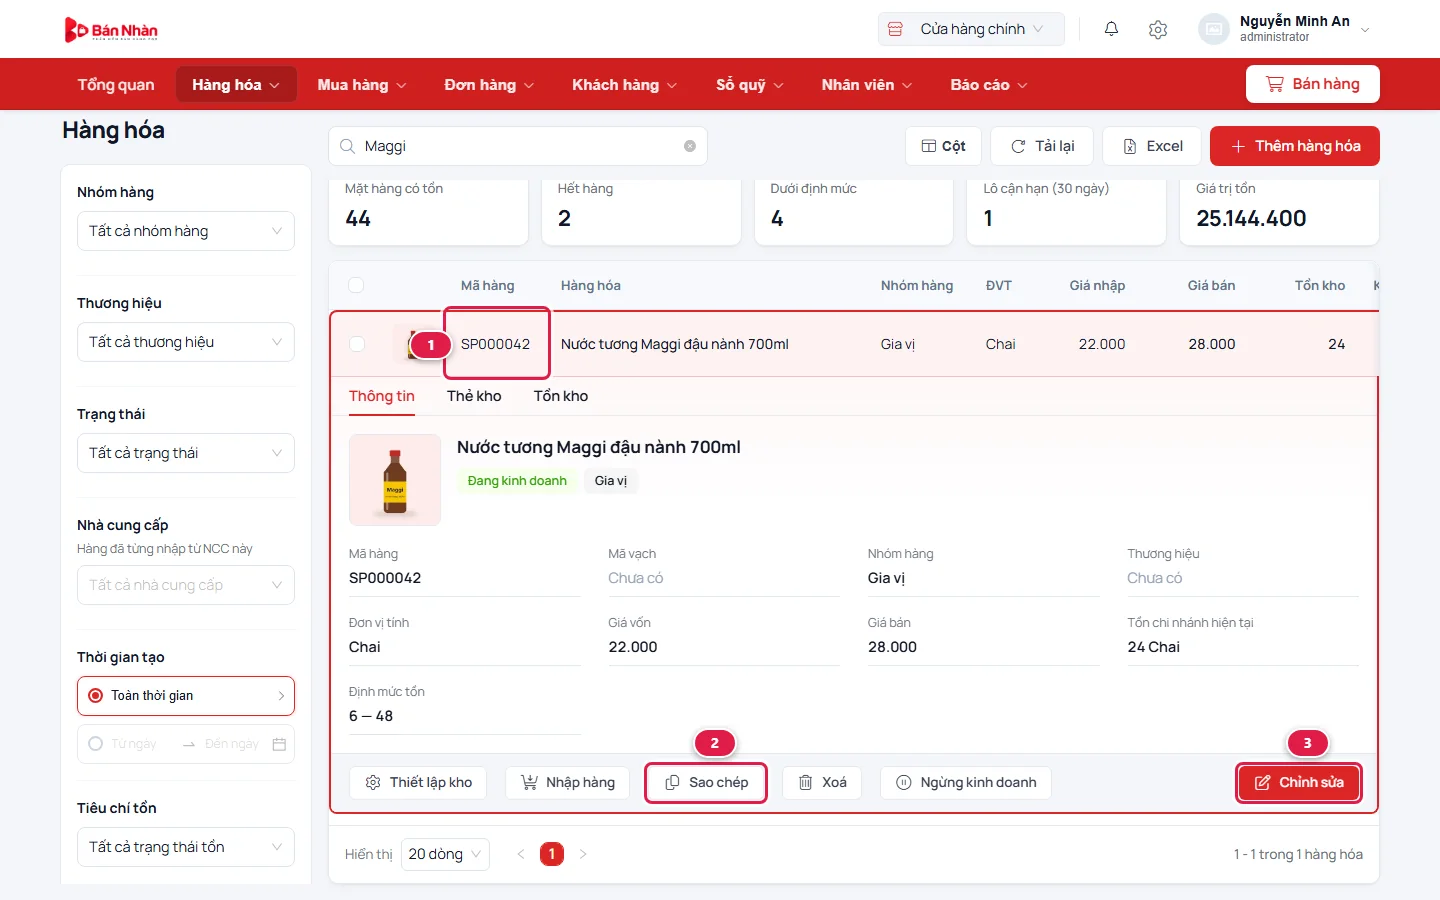Click the Thêm hàng hóa button
Screen dimensions: 1440x900
pyautogui.click(x=1295, y=146)
